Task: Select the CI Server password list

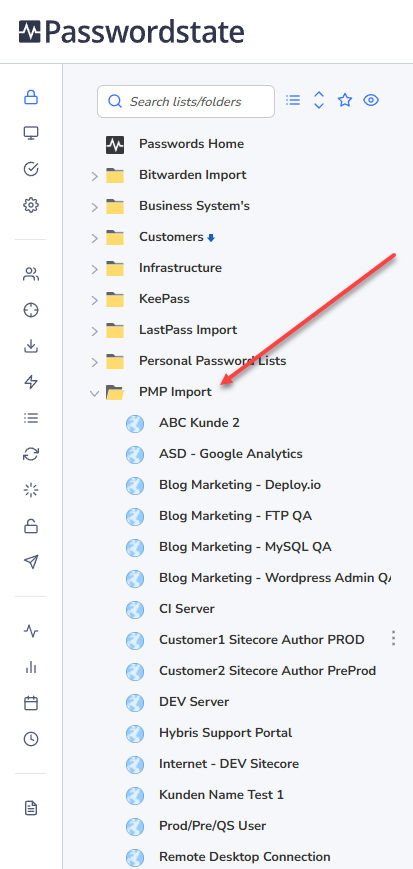Action: [187, 609]
